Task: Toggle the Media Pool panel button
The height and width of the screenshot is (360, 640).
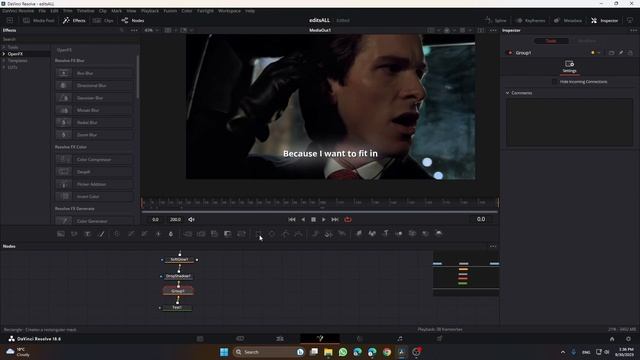Action: tap(39, 20)
